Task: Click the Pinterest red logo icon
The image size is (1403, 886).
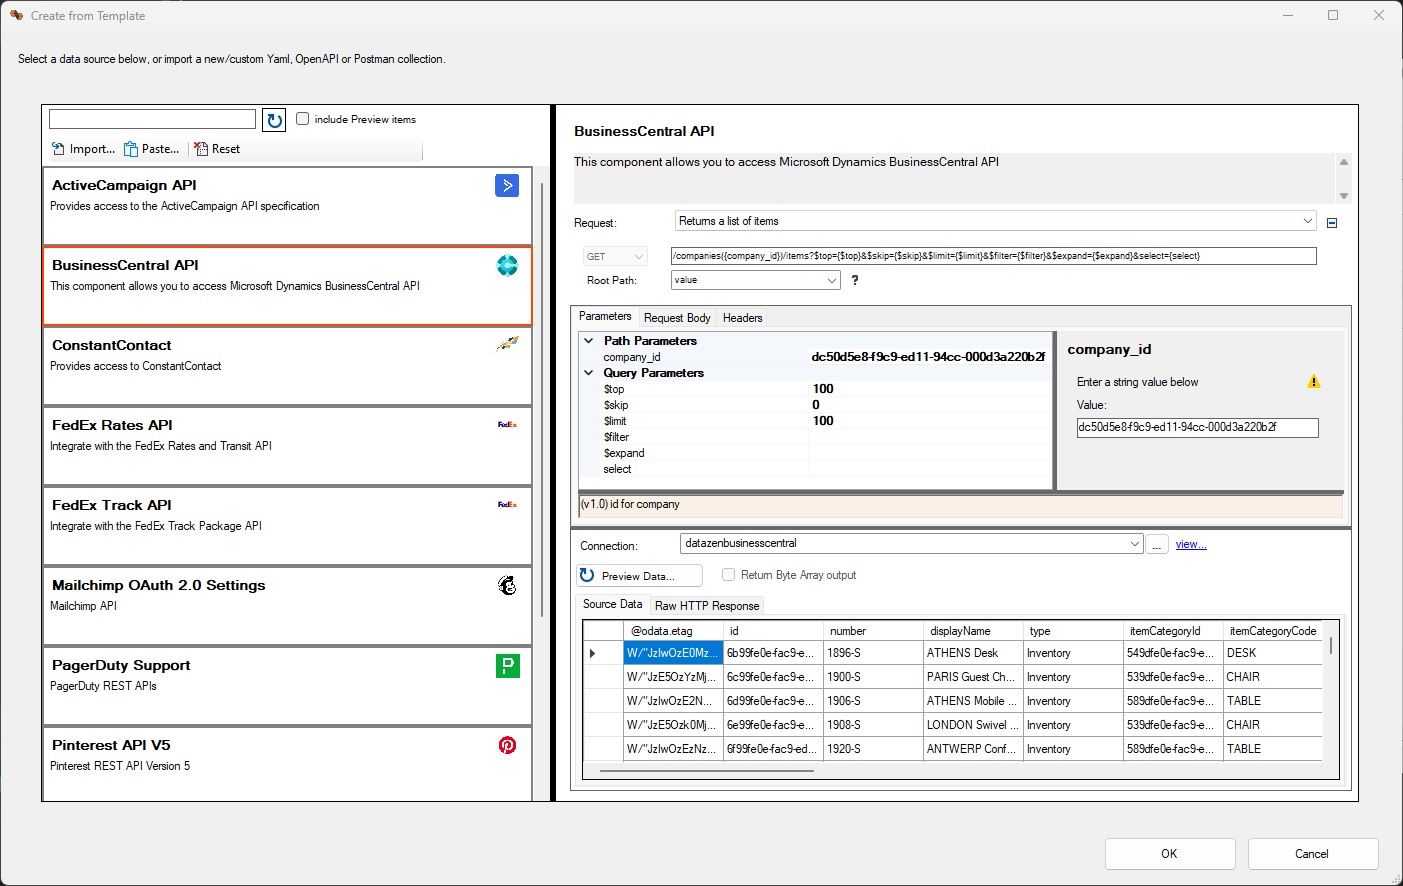Action: (507, 745)
